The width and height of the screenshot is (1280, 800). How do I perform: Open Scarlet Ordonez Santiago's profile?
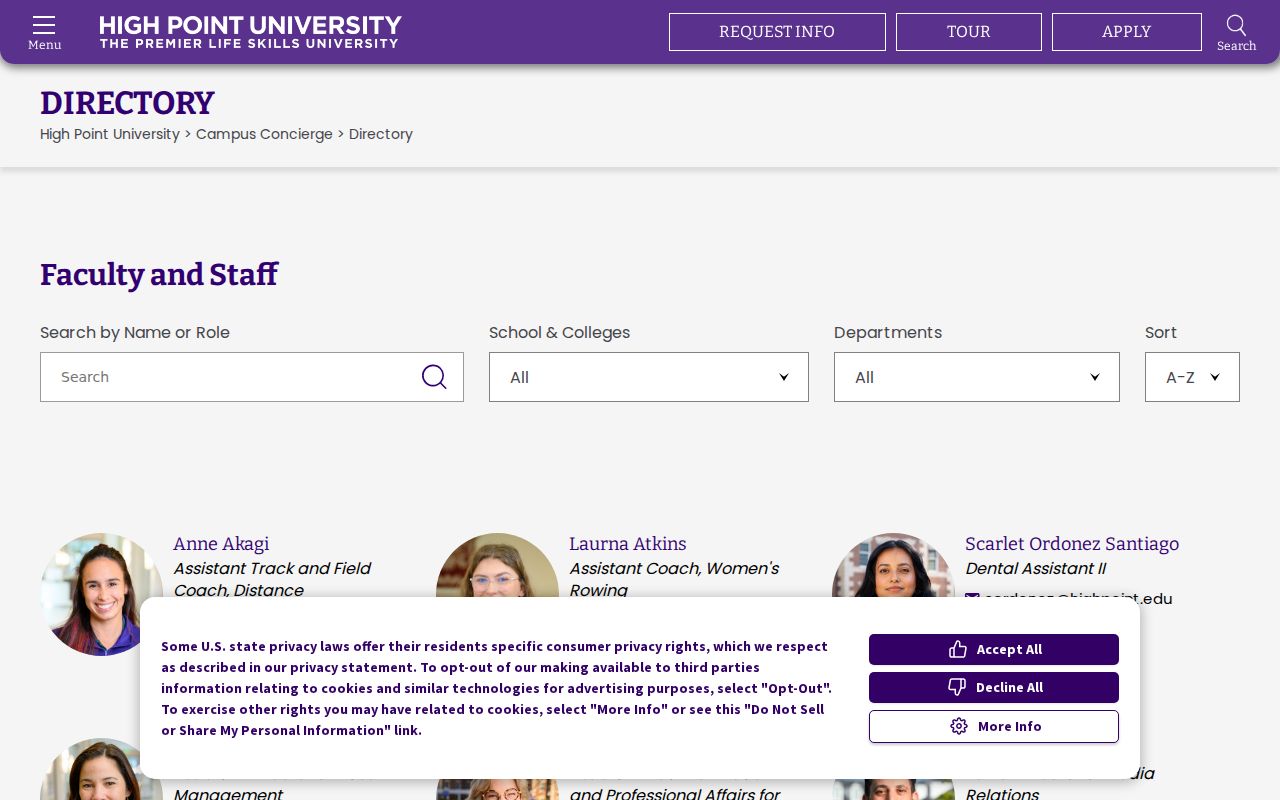1072,544
